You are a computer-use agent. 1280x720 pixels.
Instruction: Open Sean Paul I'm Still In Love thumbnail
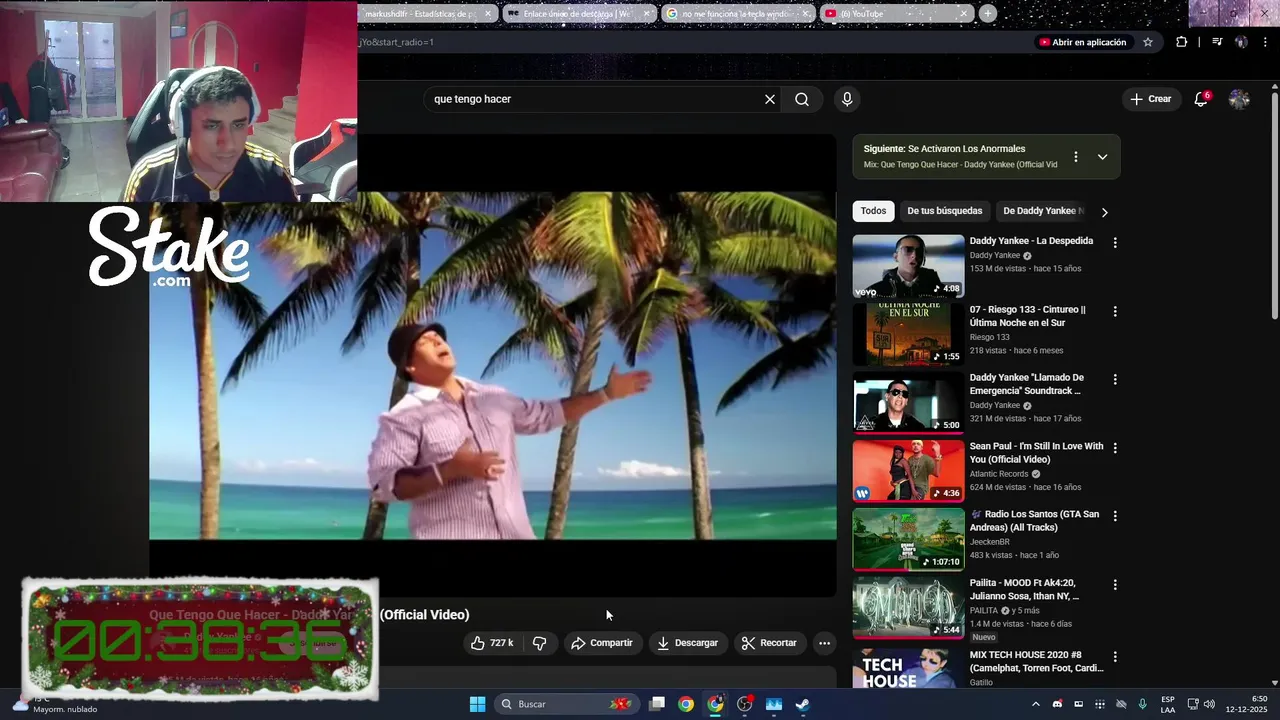(x=908, y=471)
